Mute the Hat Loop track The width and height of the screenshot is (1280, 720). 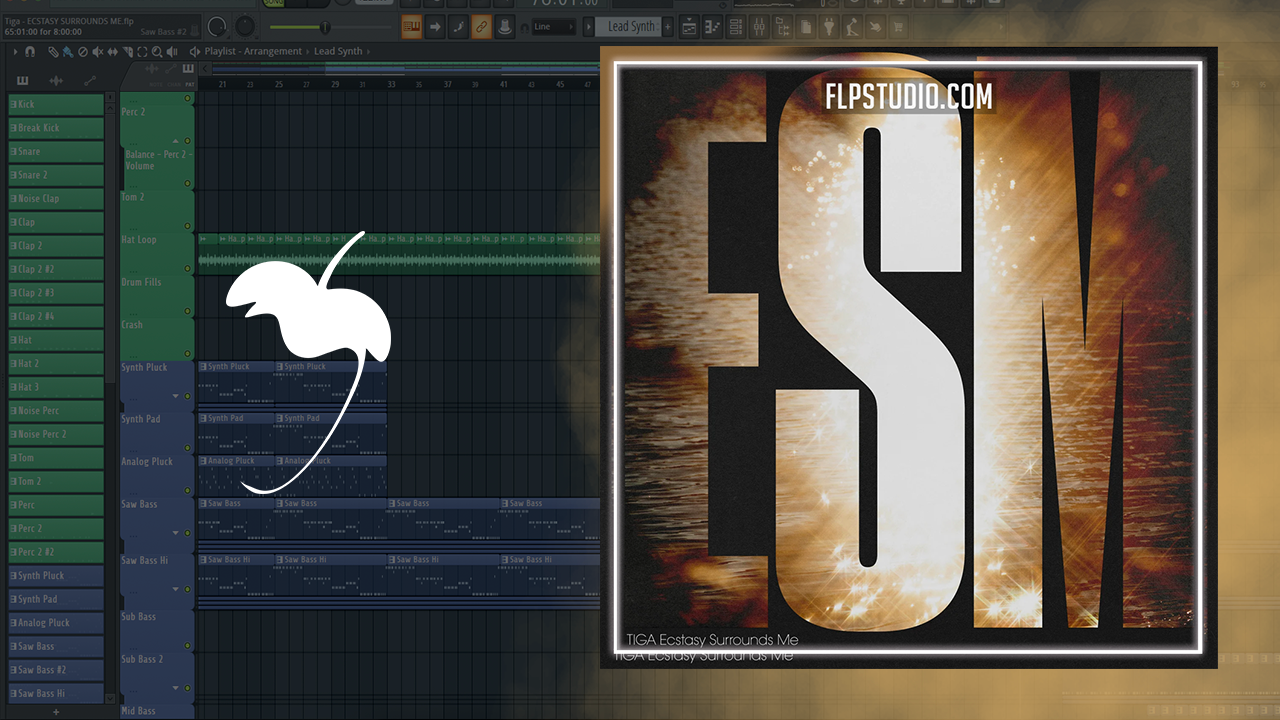tap(187, 269)
